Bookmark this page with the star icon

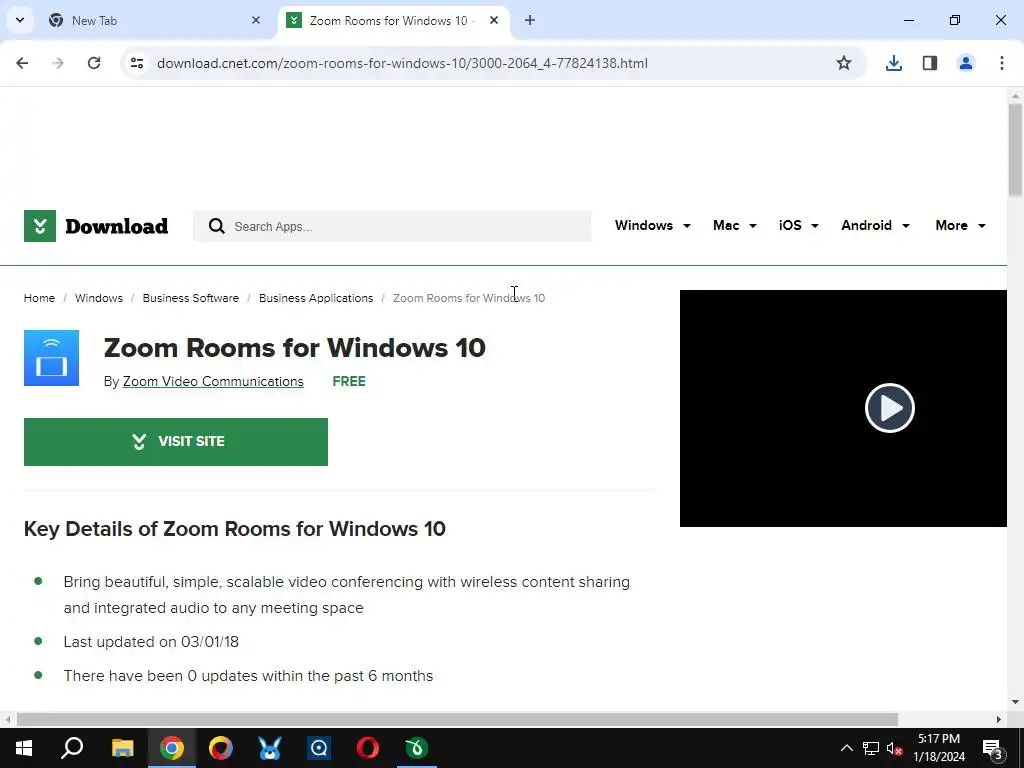click(x=844, y=63)
